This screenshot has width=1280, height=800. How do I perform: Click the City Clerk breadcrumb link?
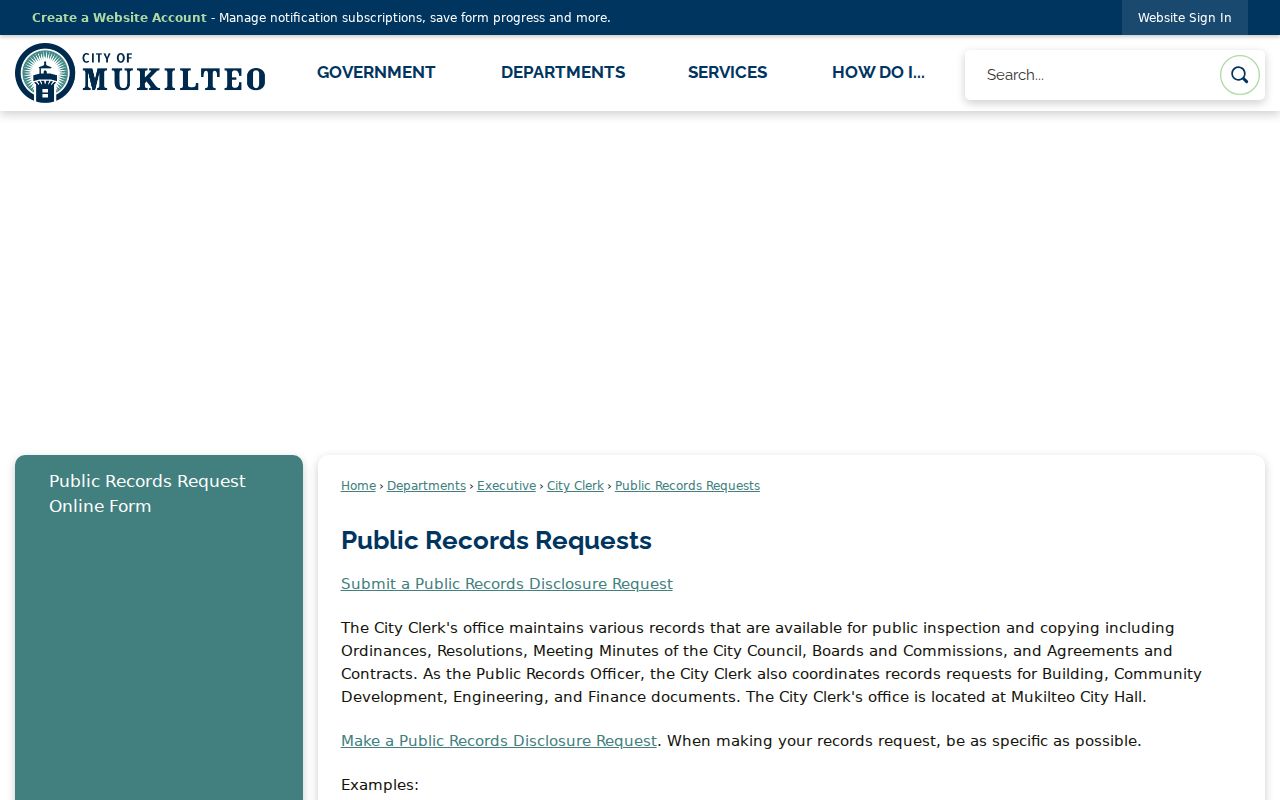click(x=575, y=486)
